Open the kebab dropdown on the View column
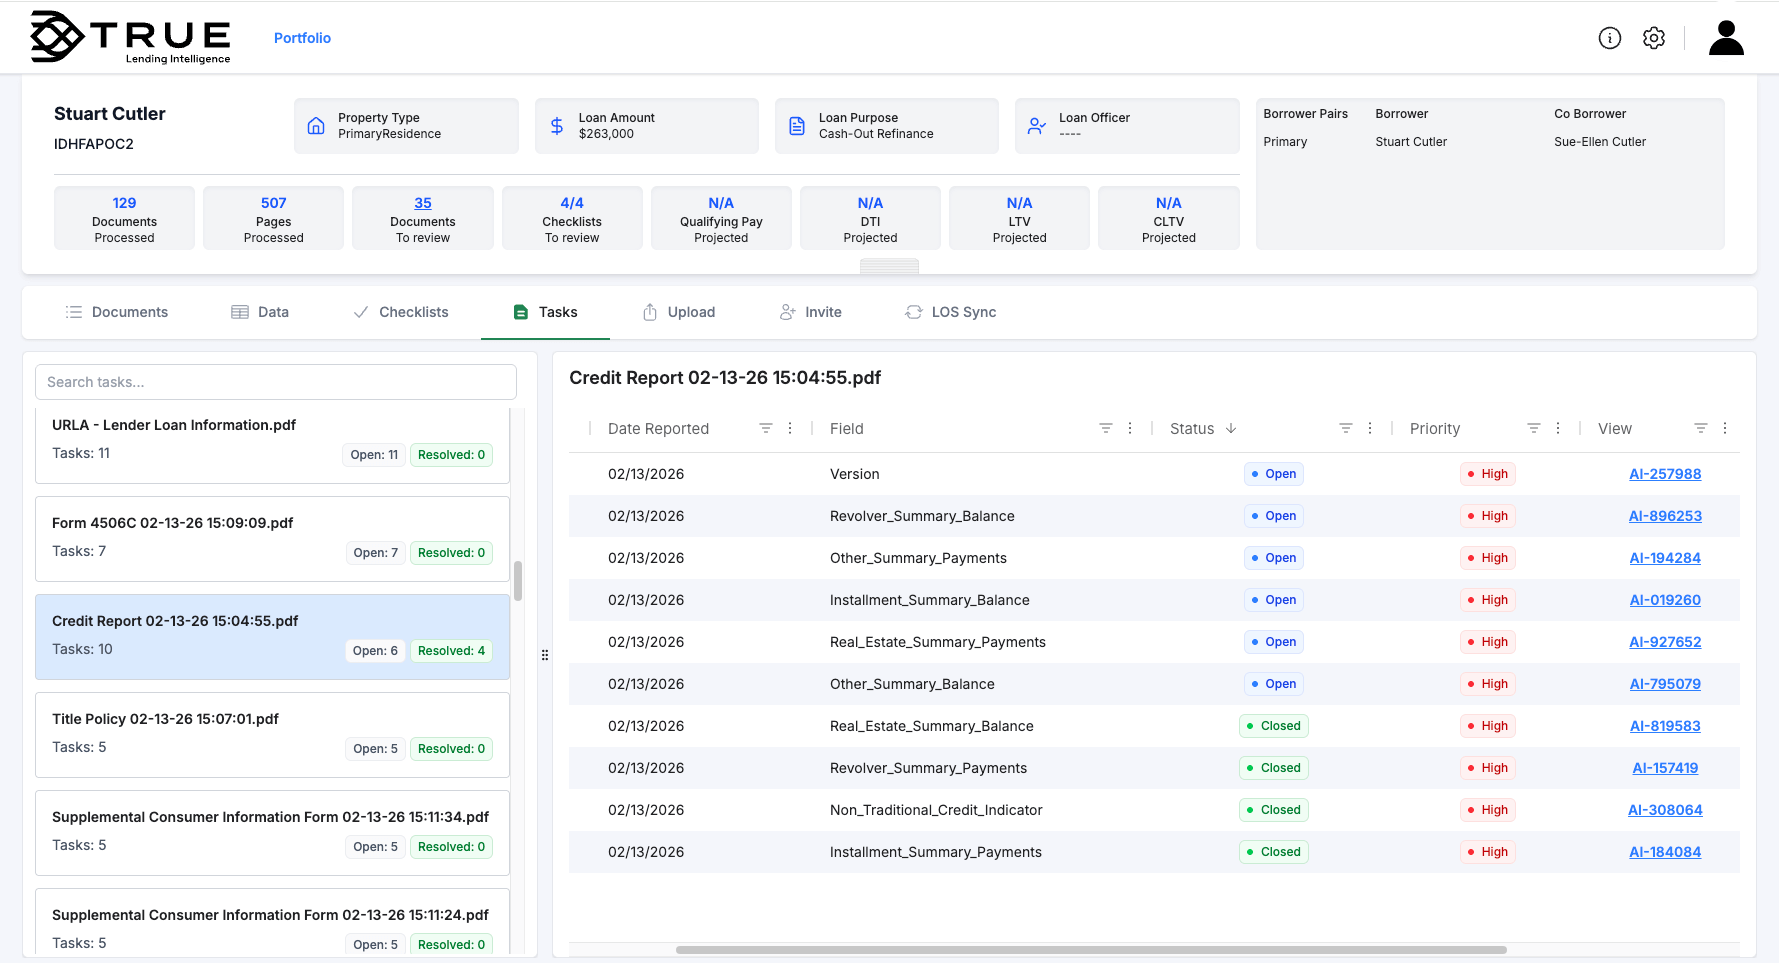Viewport: 1779px width, 963px height. coord(1725,428)
